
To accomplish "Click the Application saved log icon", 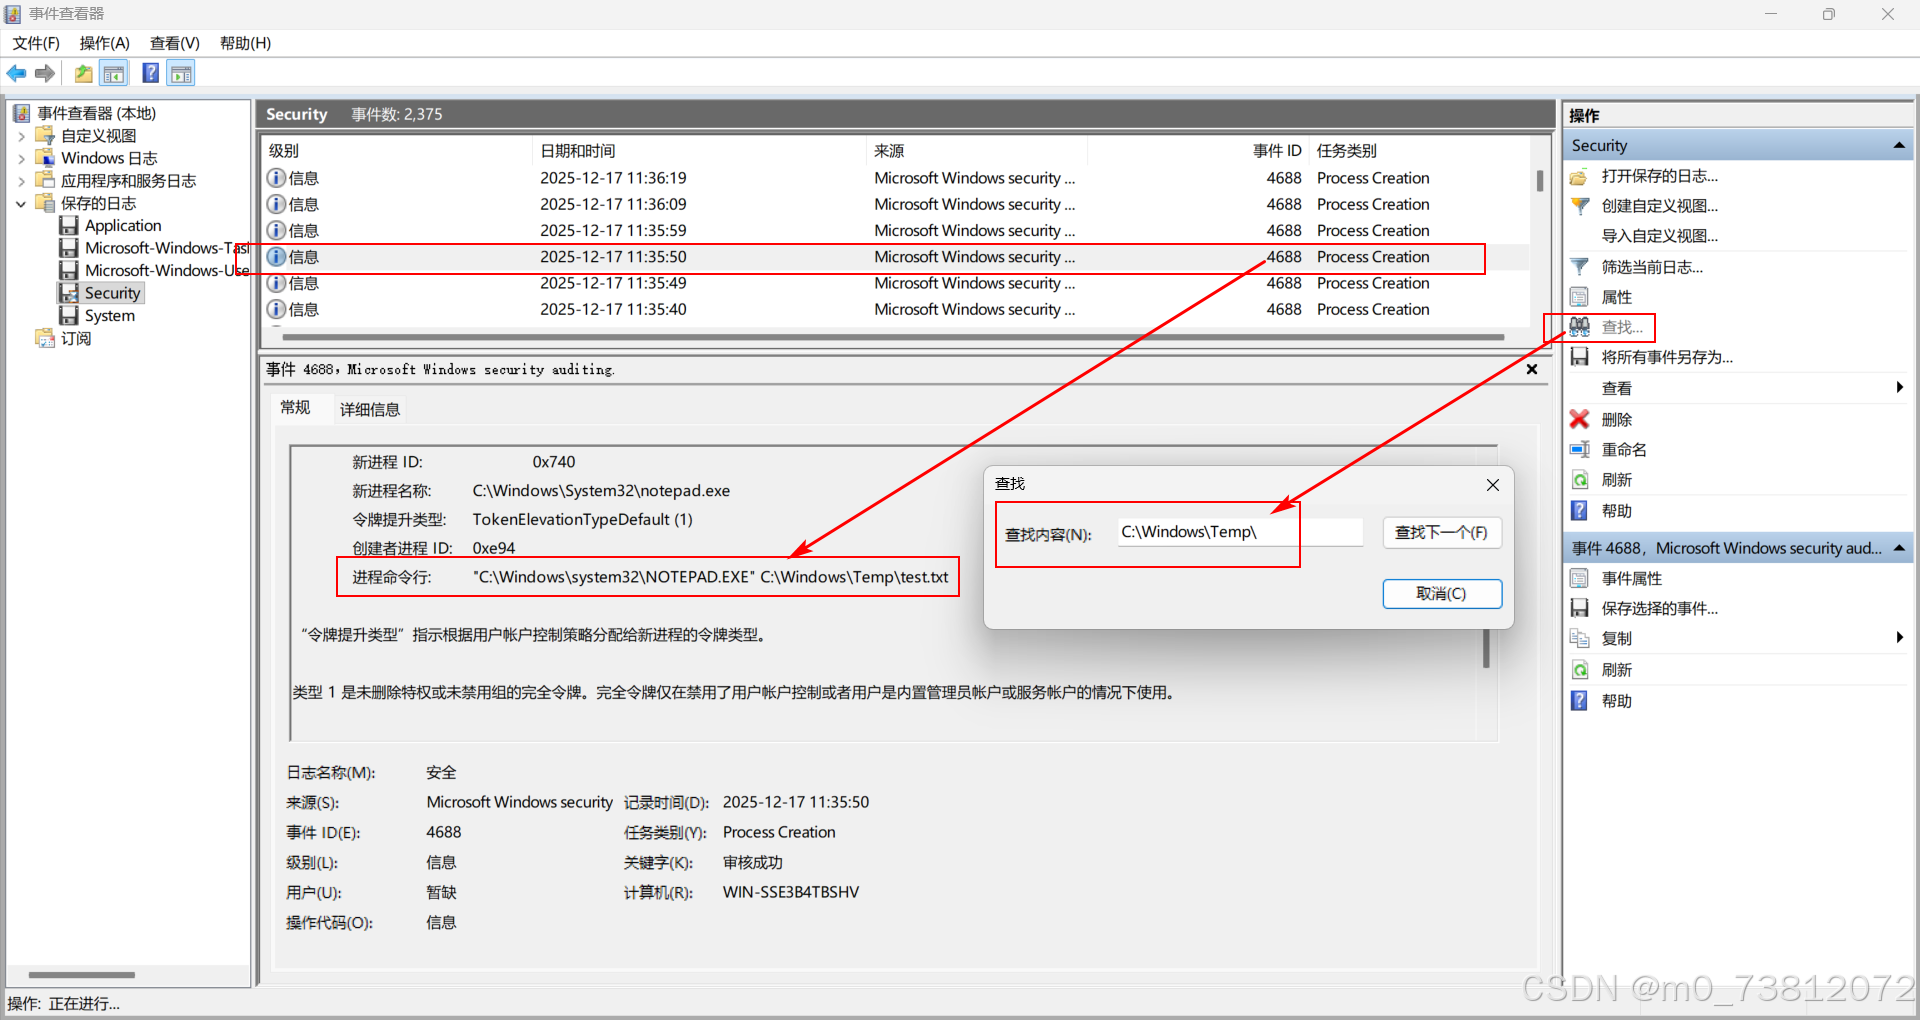I will pyautogui.click(x=69, y=226).
